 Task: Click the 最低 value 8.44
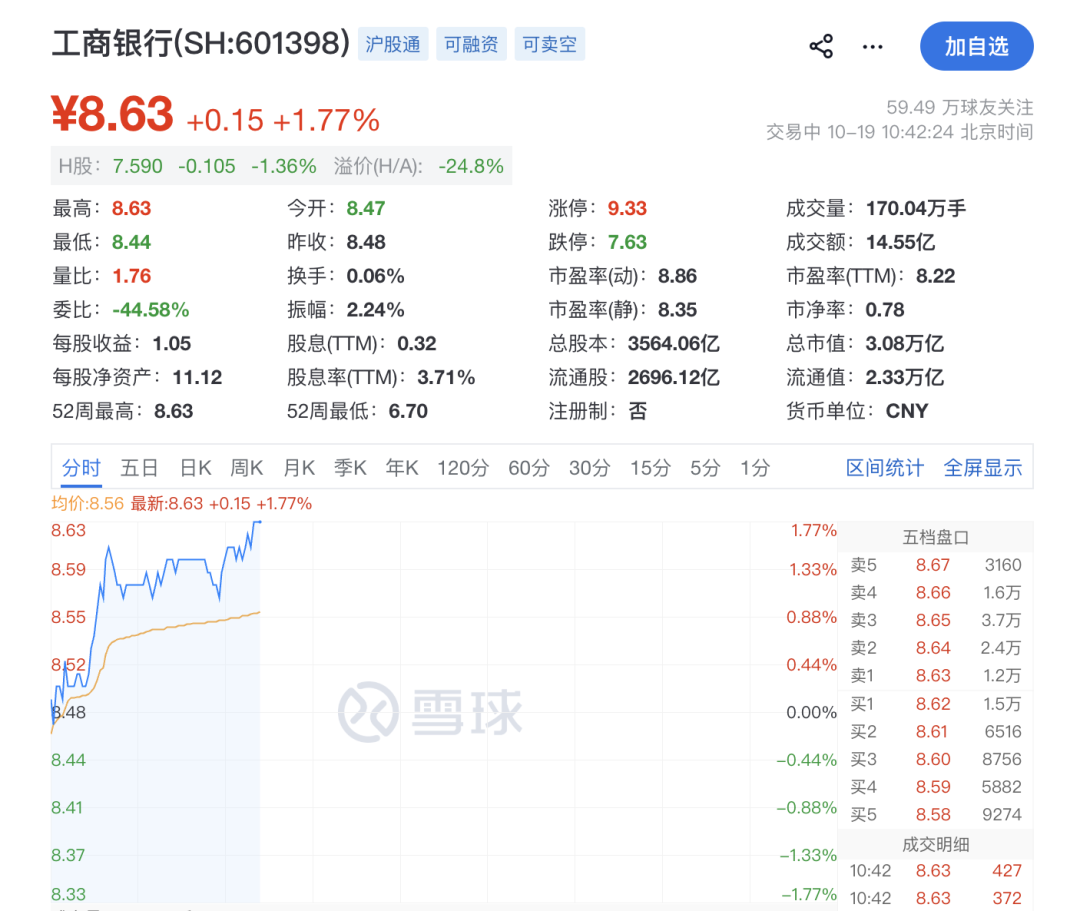coord(132,242)
